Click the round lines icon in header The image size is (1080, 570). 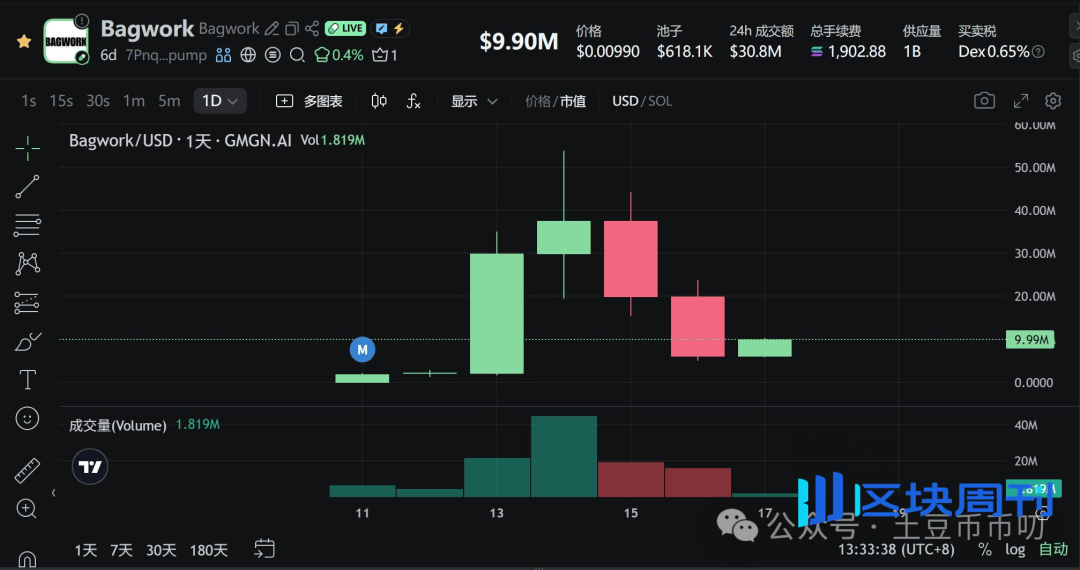coord(273,55)
